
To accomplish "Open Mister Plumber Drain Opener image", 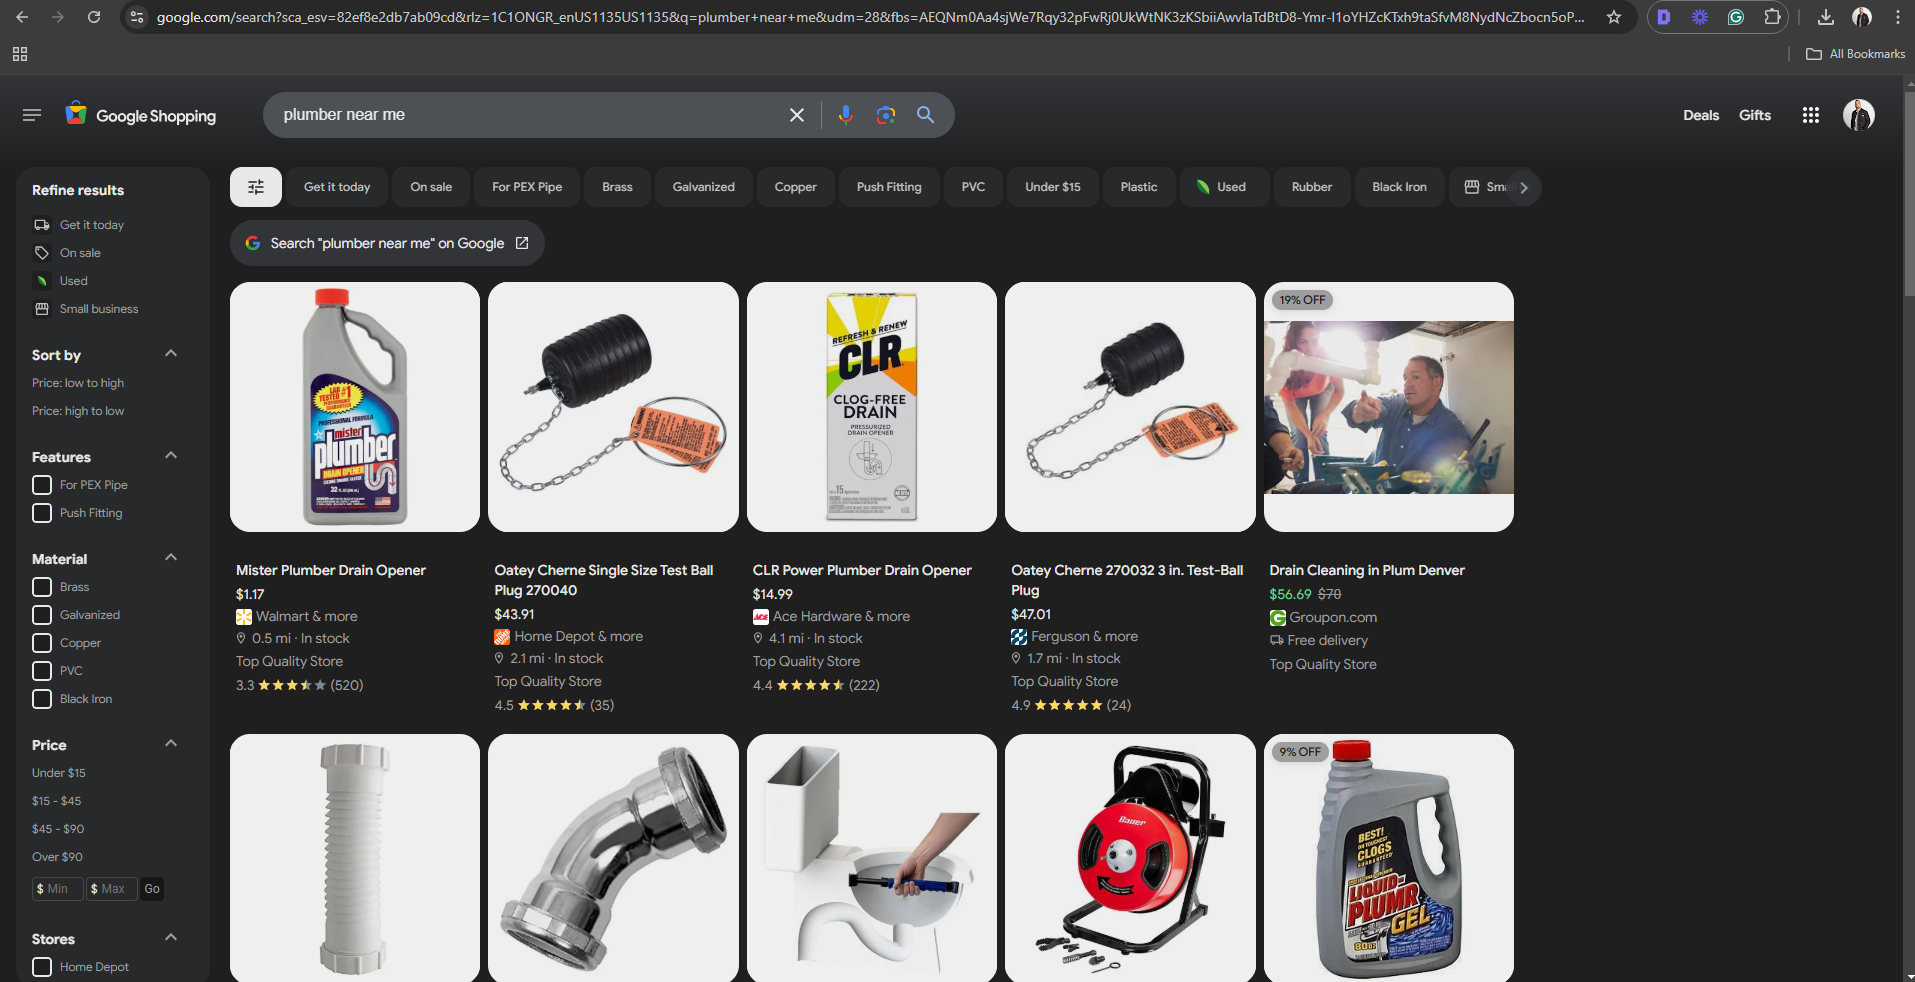I will click(x=355, y=407).
